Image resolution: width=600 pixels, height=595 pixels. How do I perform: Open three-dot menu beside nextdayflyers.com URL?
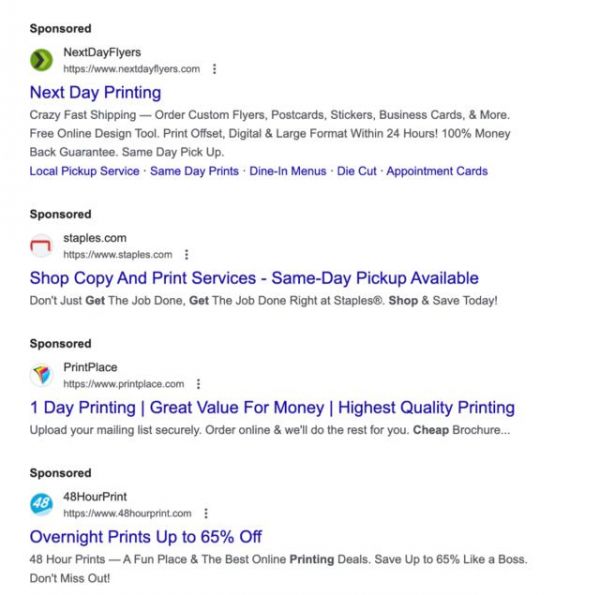(215, 69)
